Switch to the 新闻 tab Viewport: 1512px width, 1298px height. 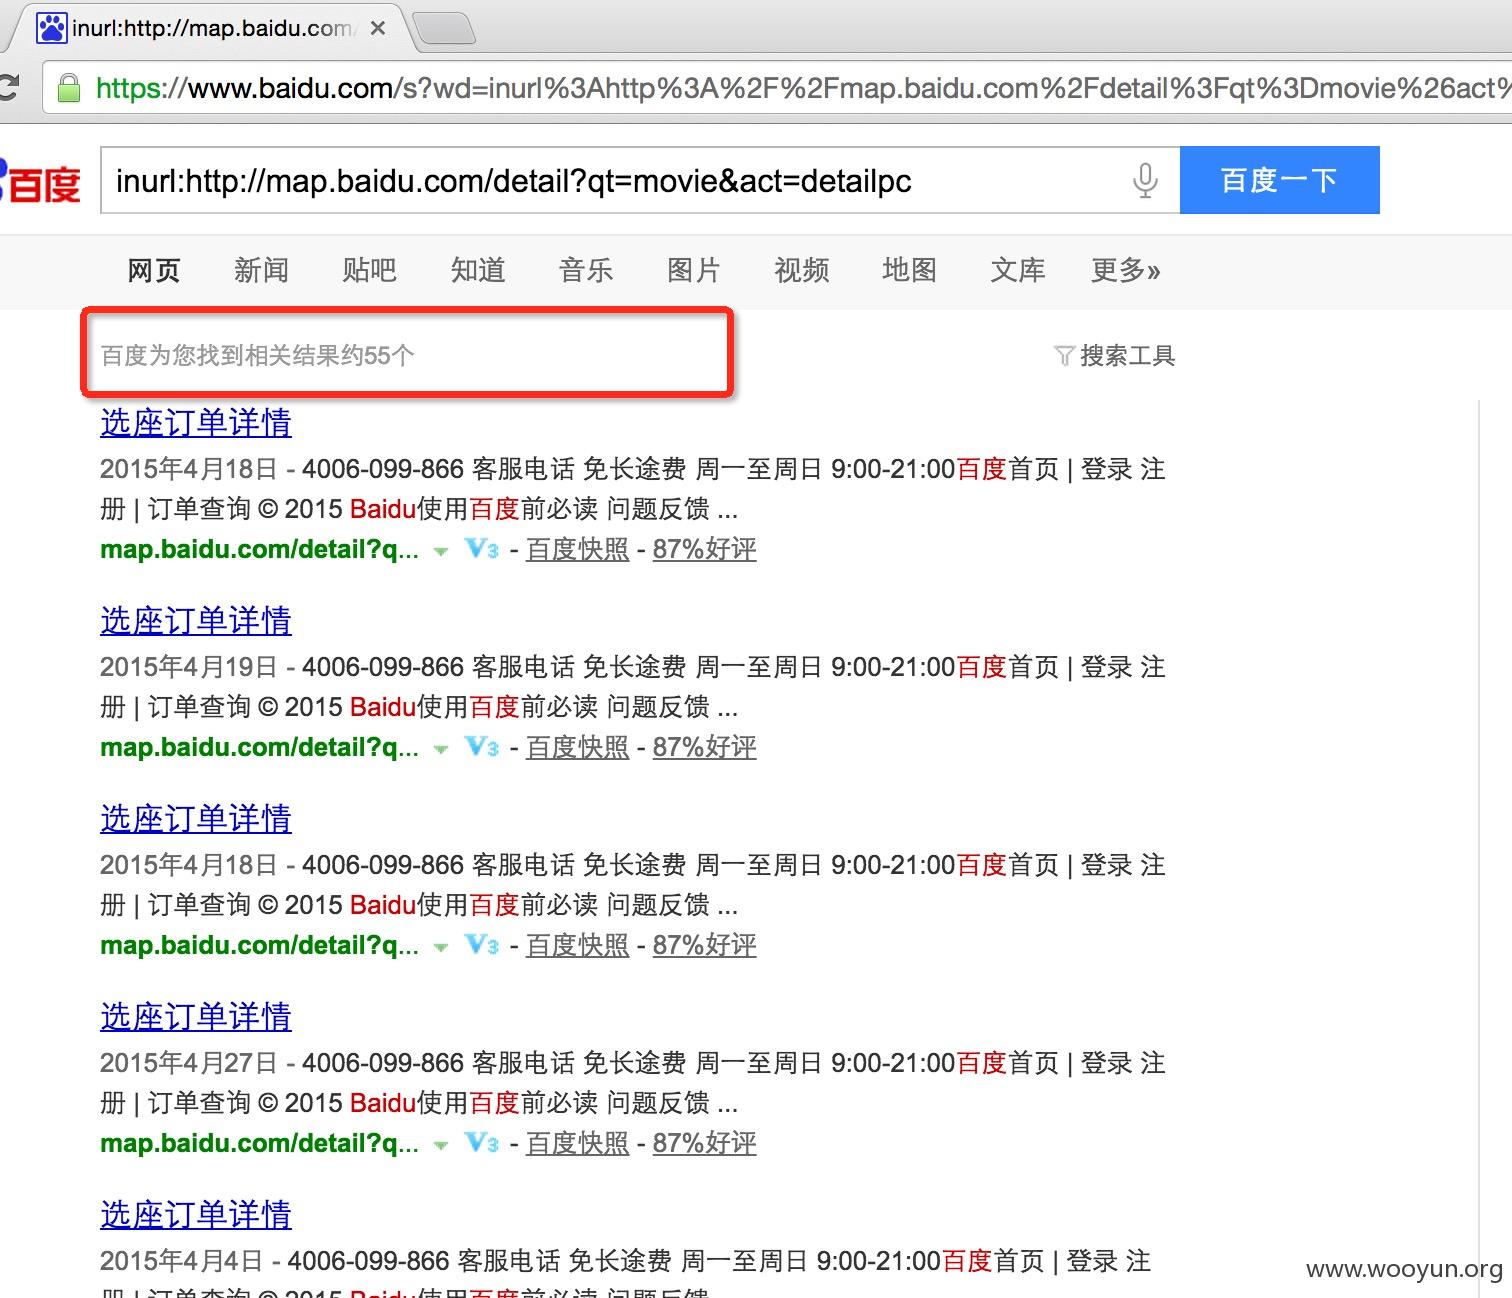261,270
